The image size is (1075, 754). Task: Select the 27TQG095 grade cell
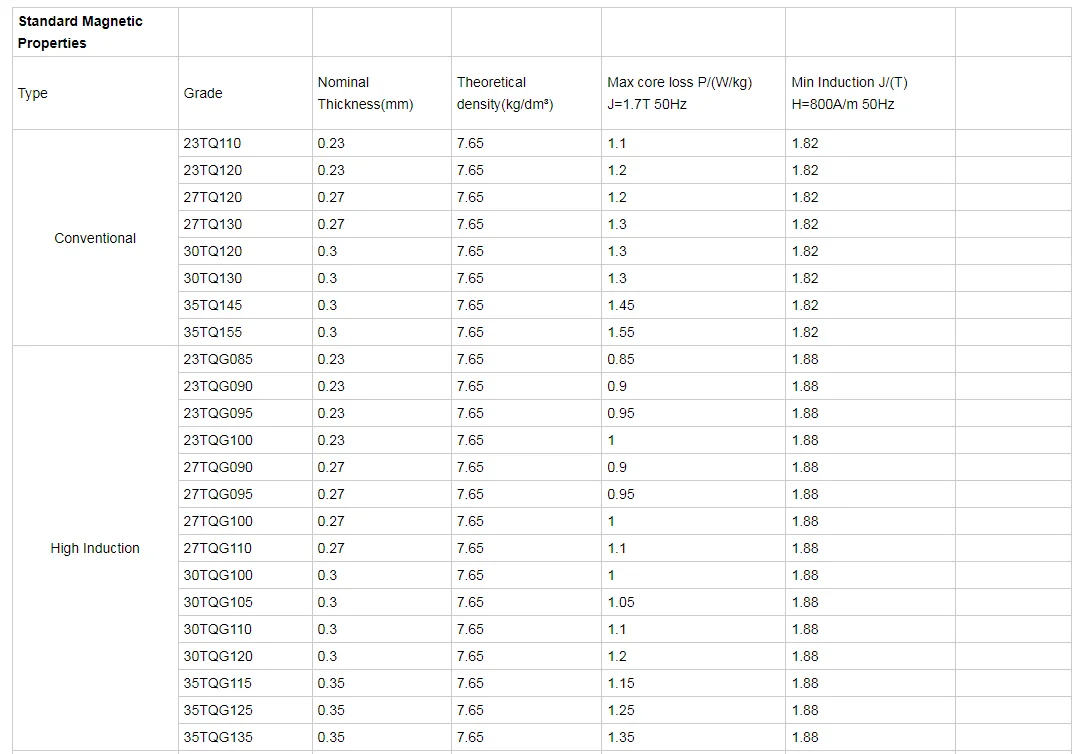pyautogui.click(x=218, y=494)
